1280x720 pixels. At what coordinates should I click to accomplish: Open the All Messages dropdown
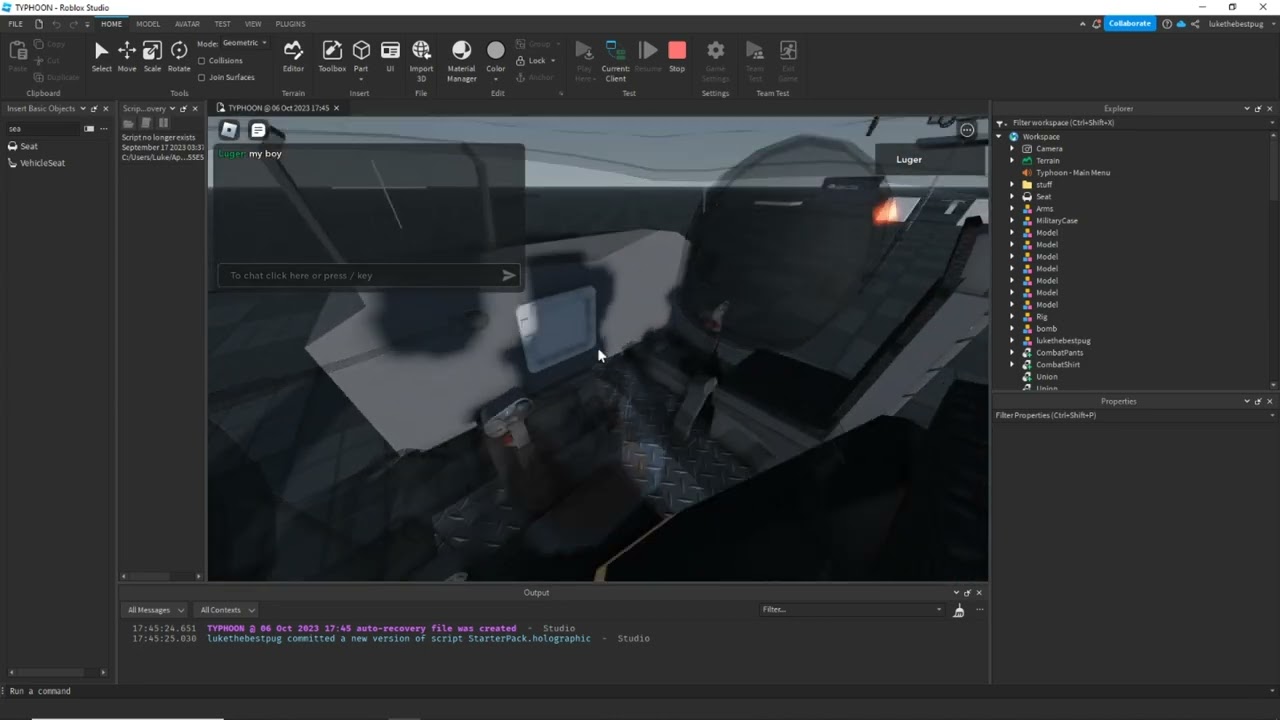(x=155, y=610)
